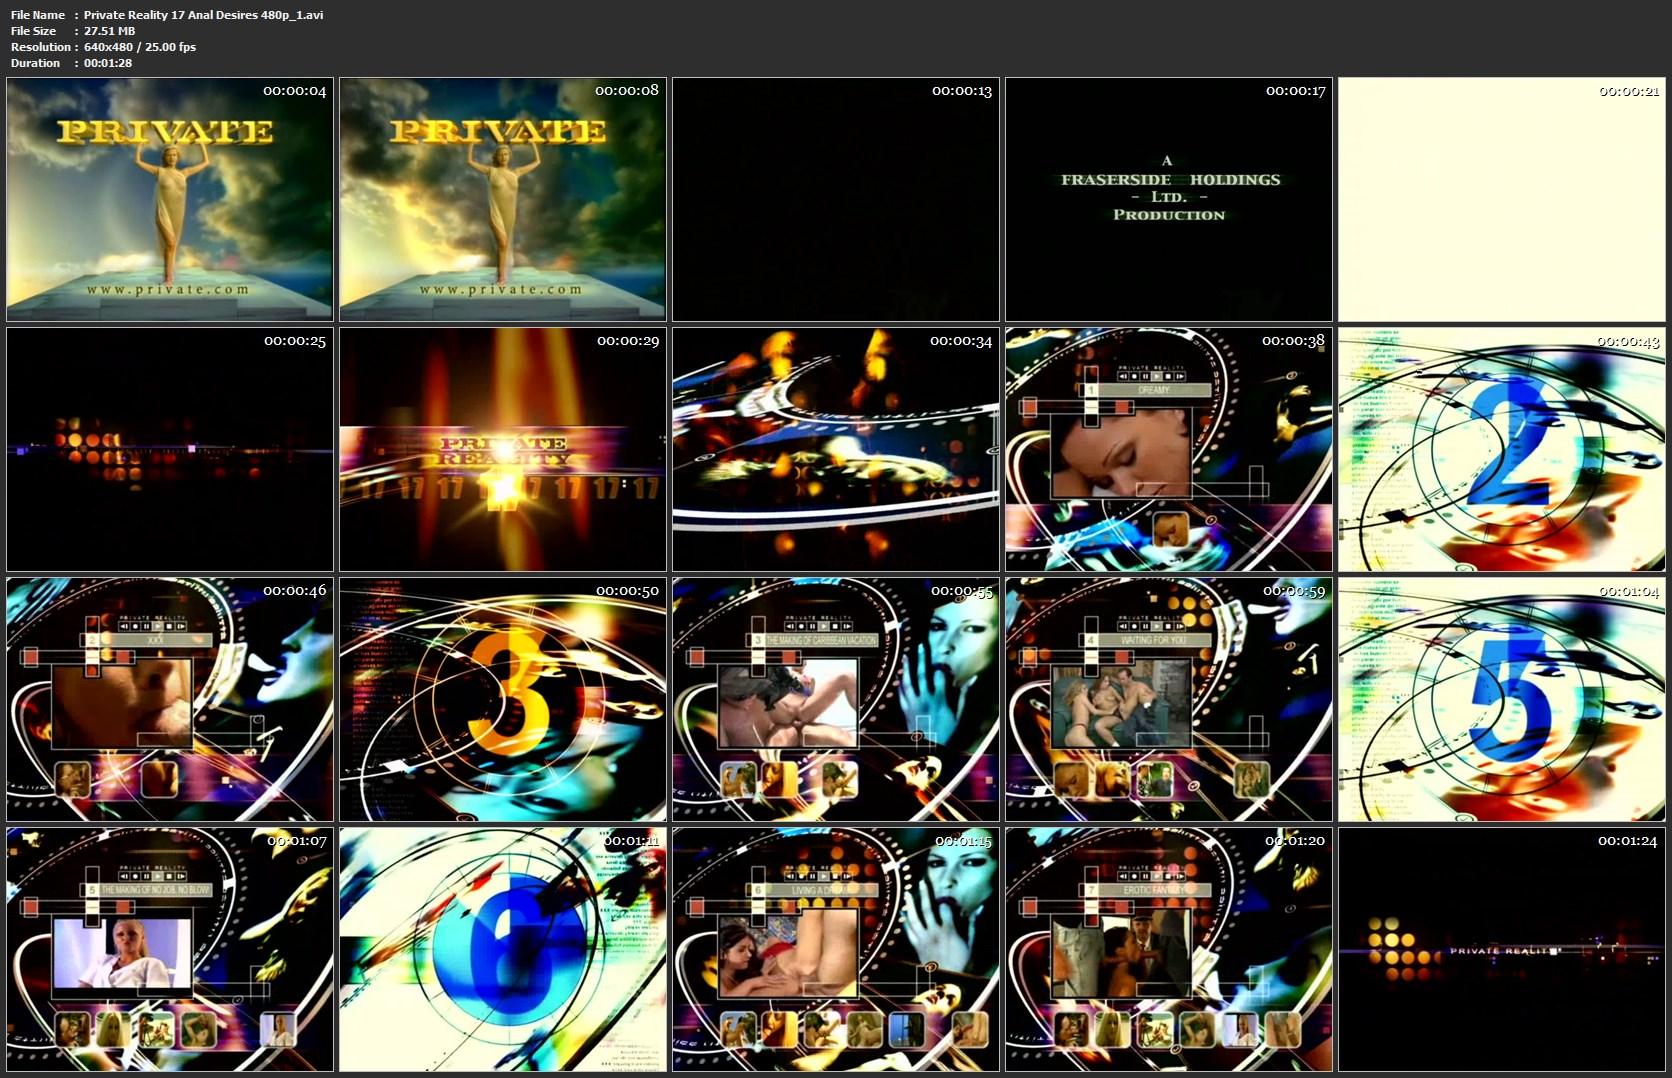
Task: Open the frame stamped 00:00:55
Action: [x=836, y=700]
